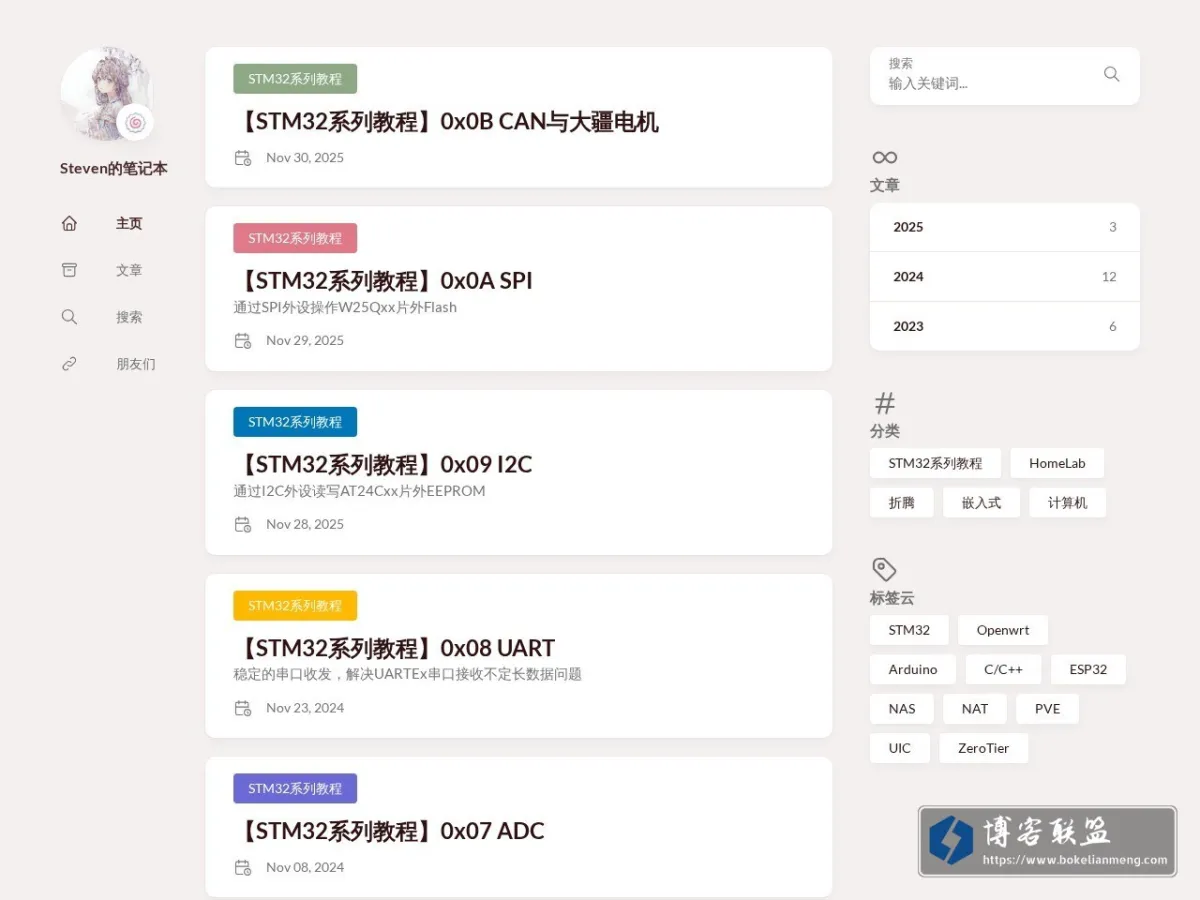Open 搜索 in sidebar menu
Viewport: 1200px width, 900px height.
click(x=129, y=317)
